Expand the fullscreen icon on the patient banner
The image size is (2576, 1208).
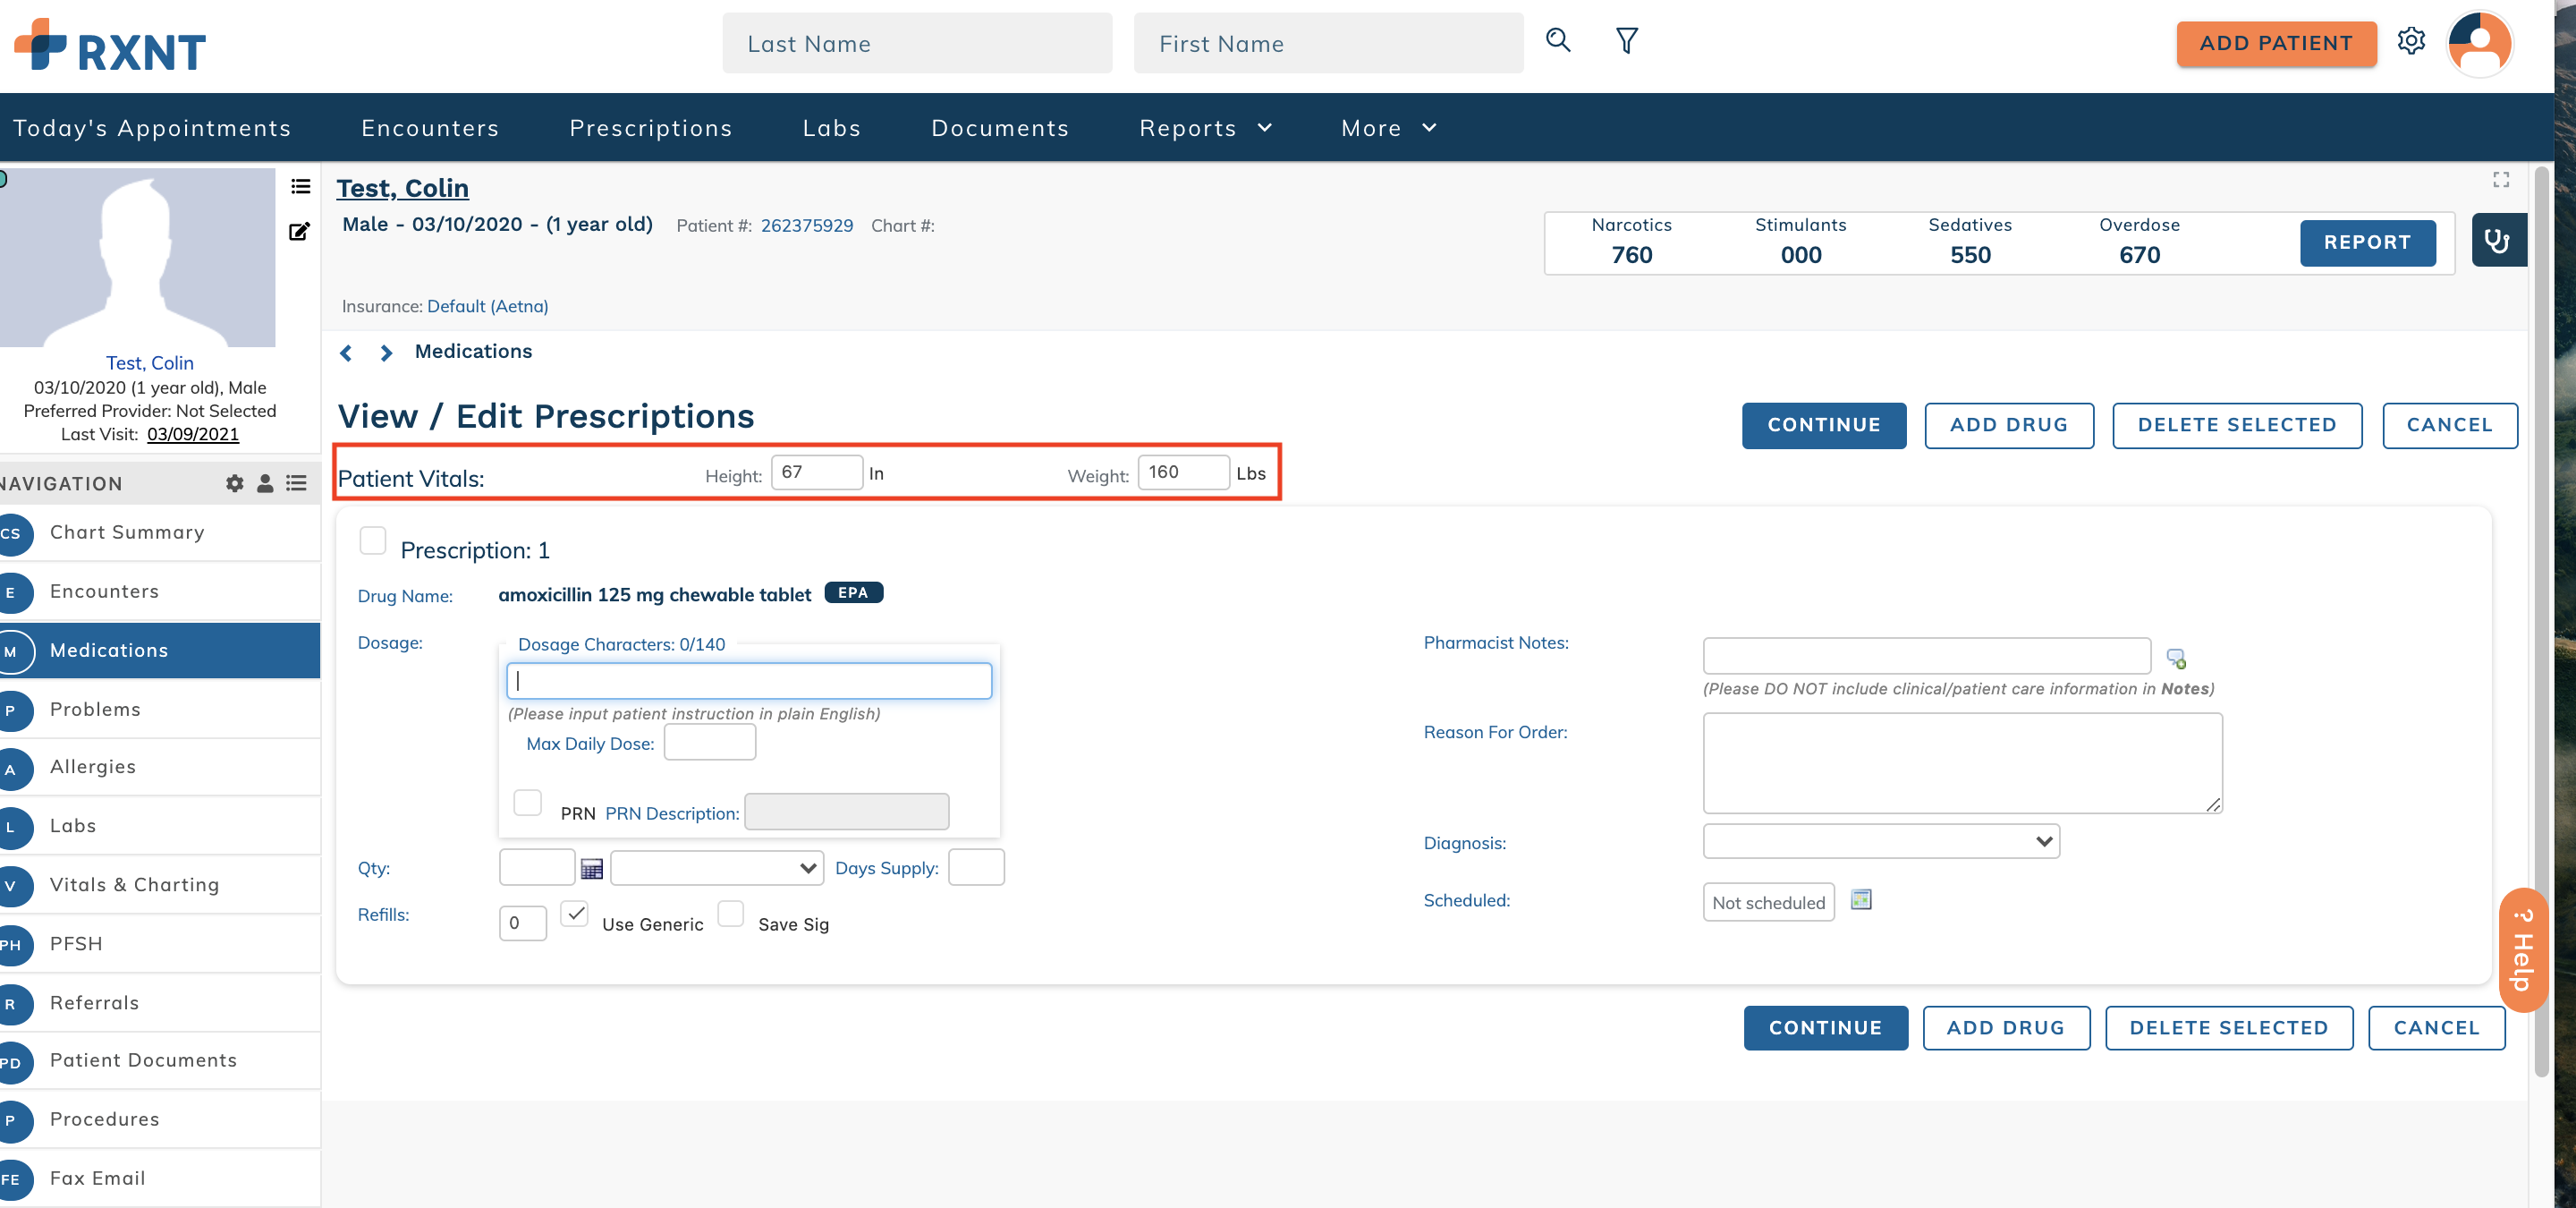coord(2501,181)
